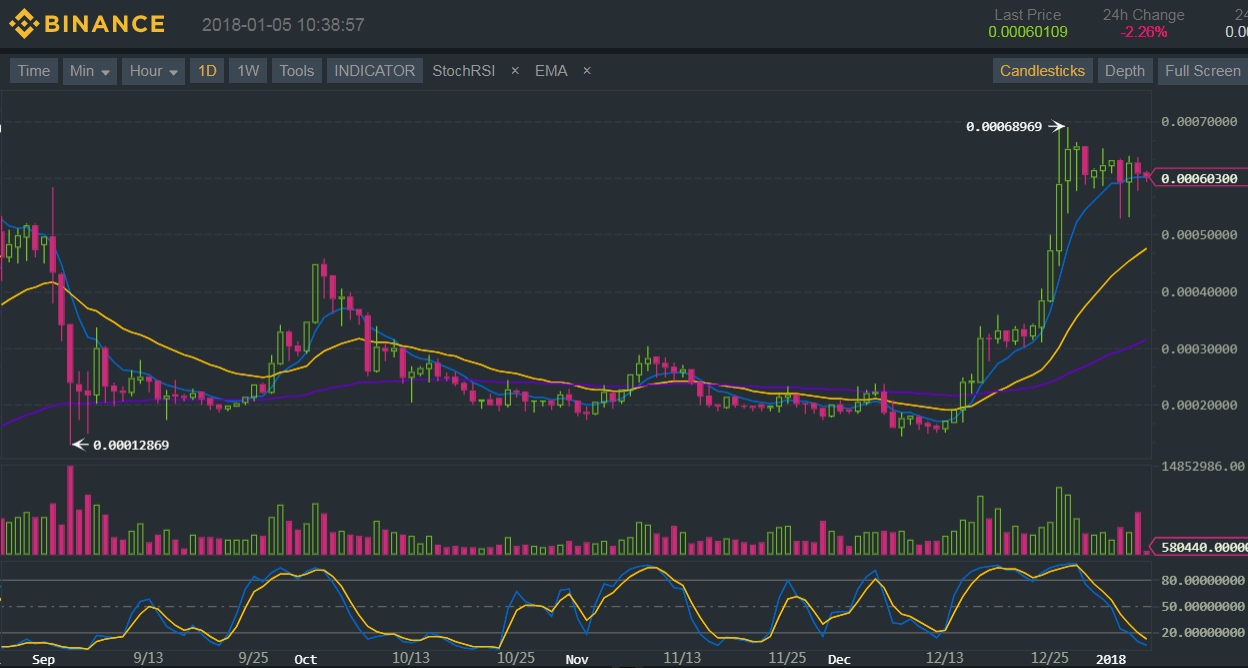Click the 0.00020000 price axis label
1248x668 pixels.
(1199, 405)
